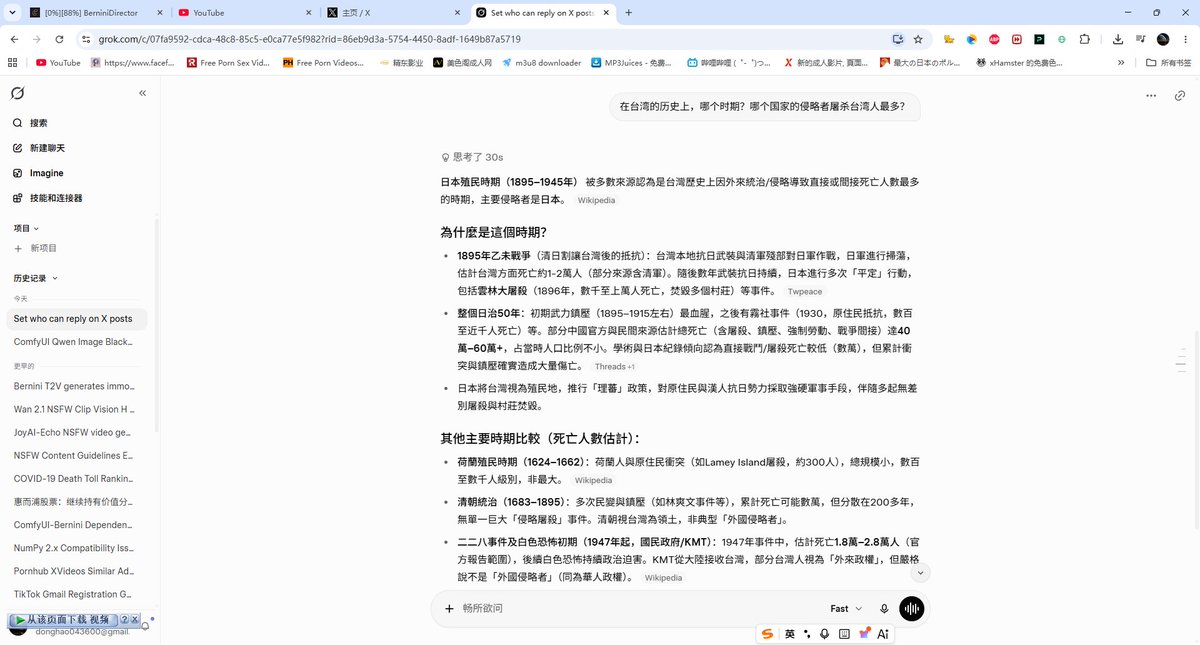The image size is (1200, 645).
Task: Open the Twpeace source citation
Action: tap(805, 292)
